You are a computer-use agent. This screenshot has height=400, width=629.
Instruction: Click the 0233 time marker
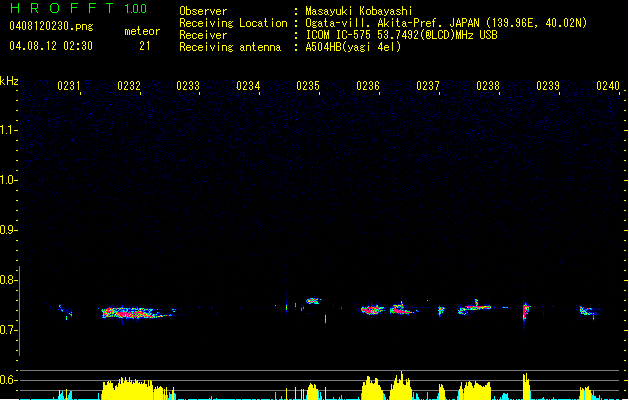click(188, 85)
